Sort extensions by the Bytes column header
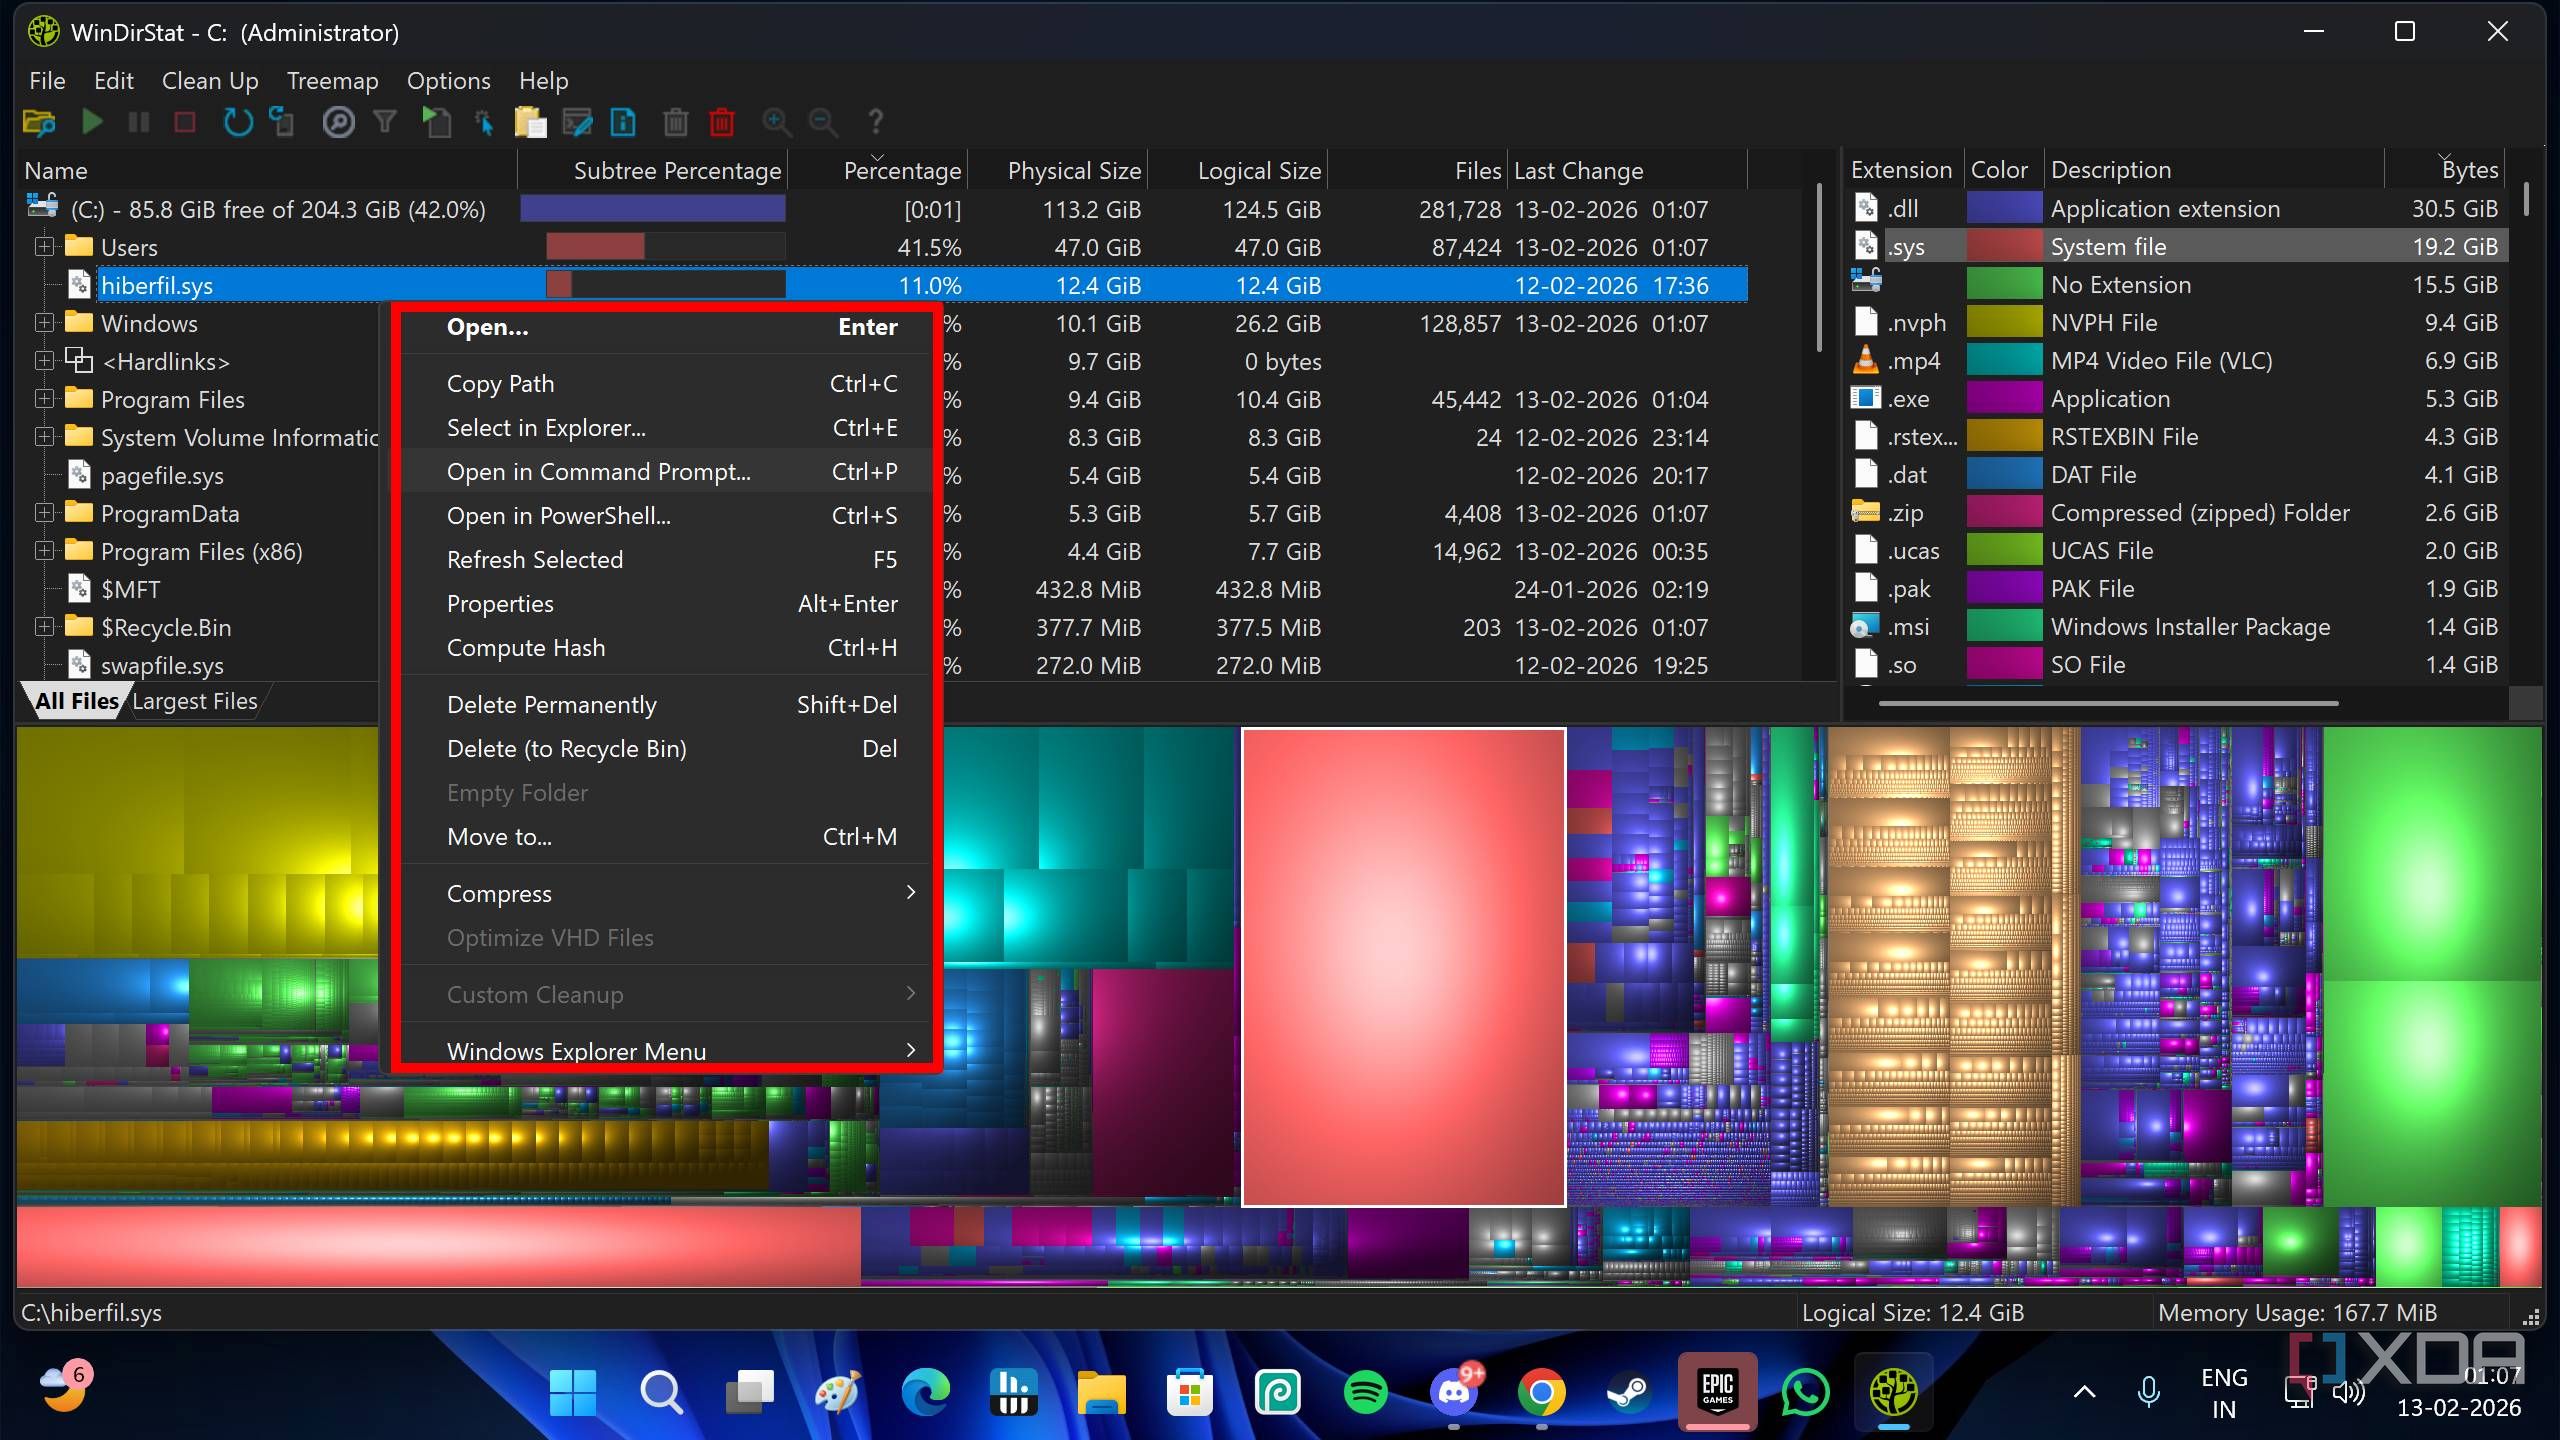2560x1440 pixels. pyautogui.click(x=2444, y=170)
